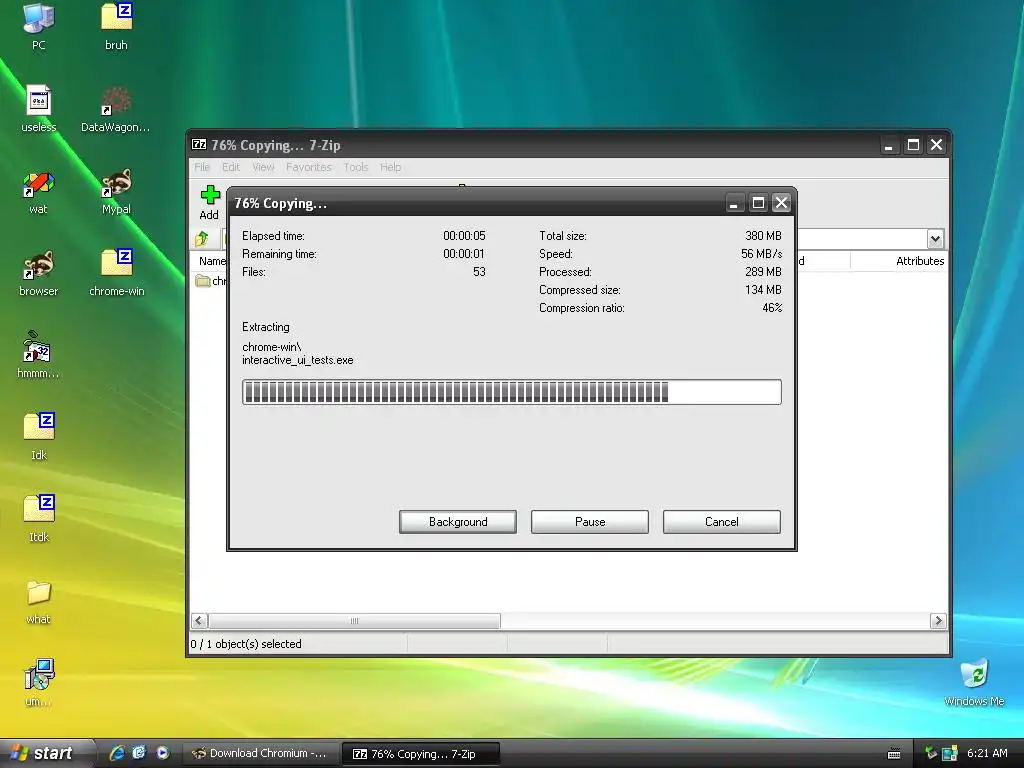Click the network icon in system tray
Image resolution: width=1024 pixels, height=768 pixels.
point(950,753)
